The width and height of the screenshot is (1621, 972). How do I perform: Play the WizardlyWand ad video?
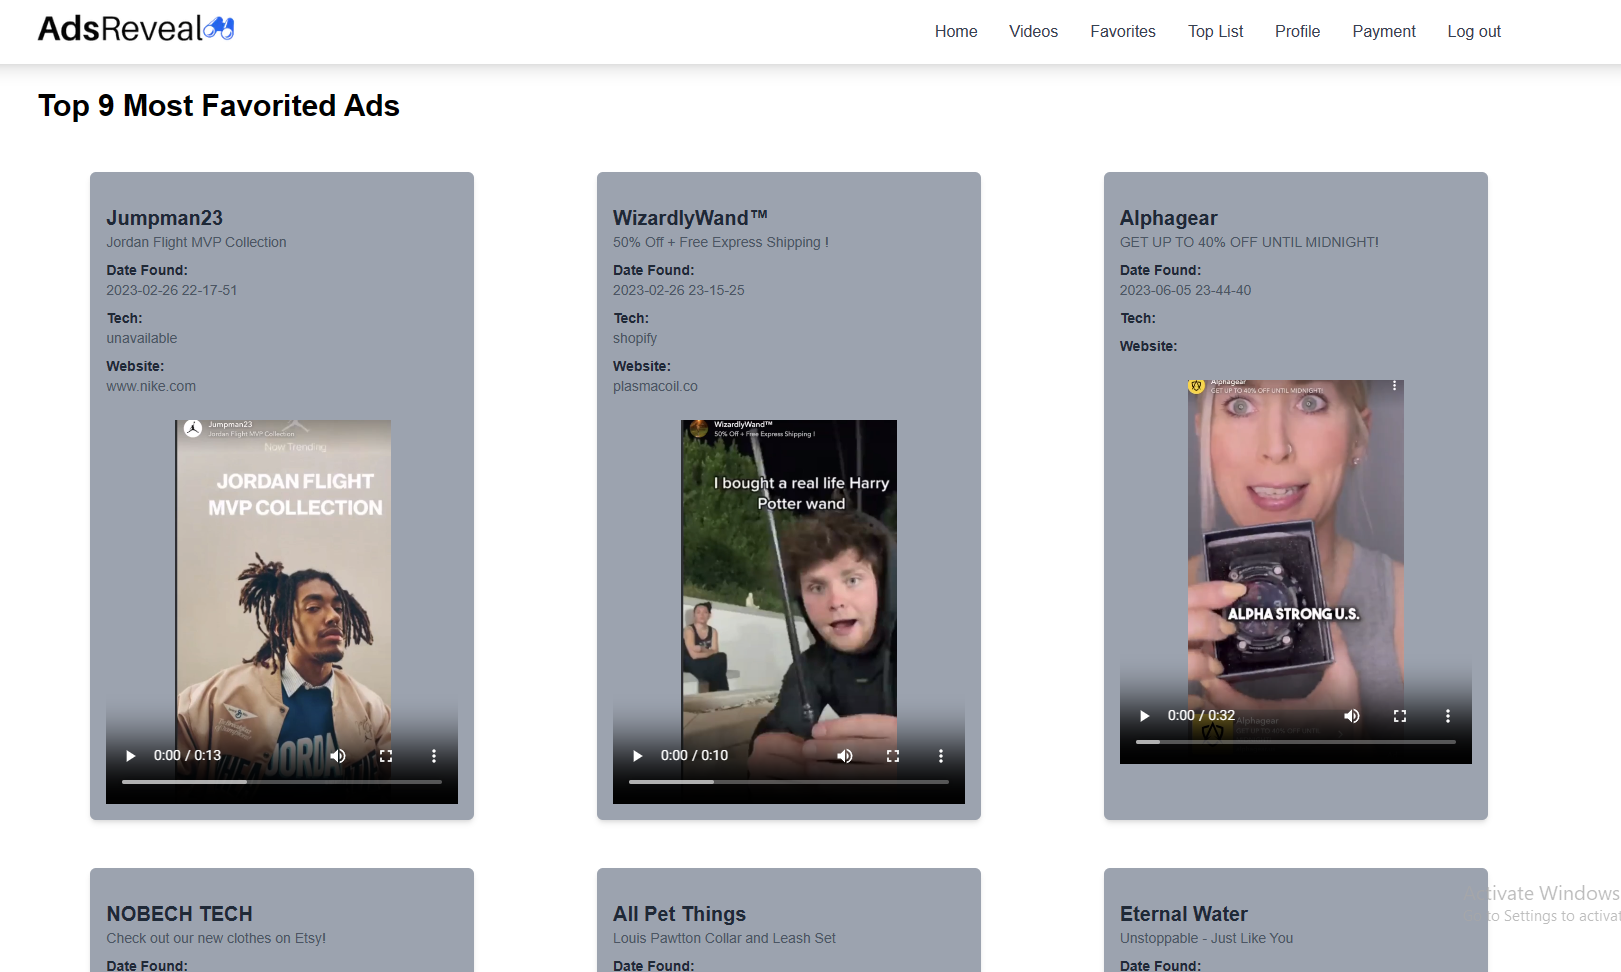tap(637, 756)
